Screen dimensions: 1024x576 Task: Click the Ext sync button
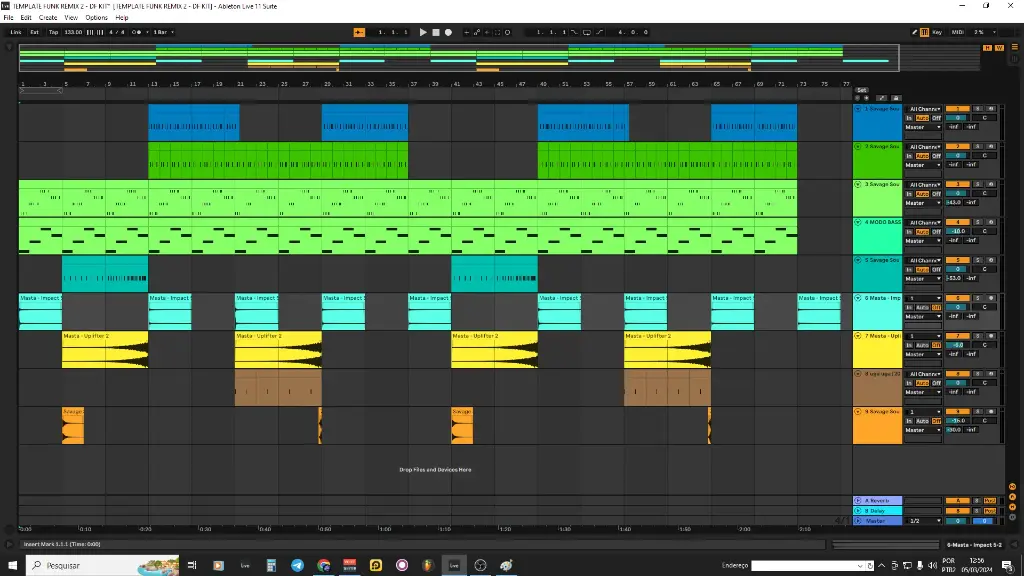tap(35, 32)
